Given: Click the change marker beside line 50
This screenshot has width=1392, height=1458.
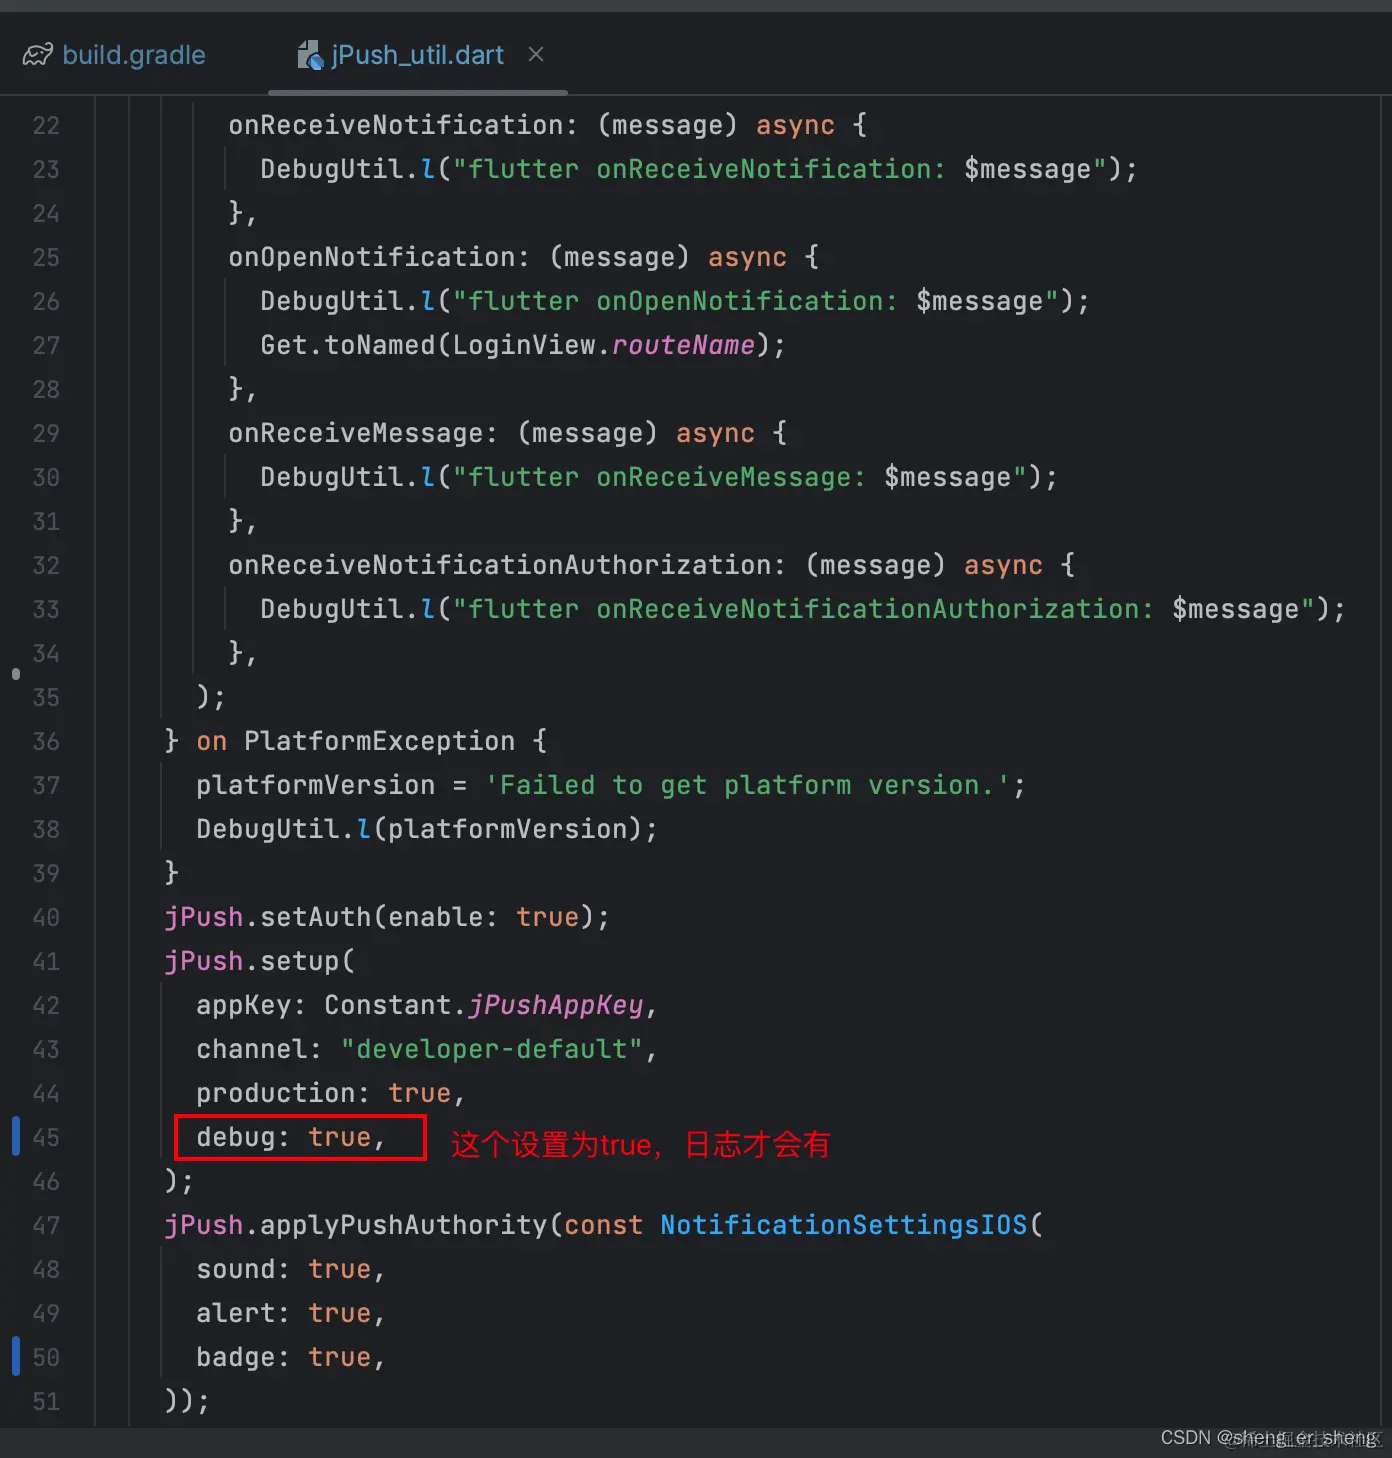Looking at the screenshot, I should coord(15,1356).
